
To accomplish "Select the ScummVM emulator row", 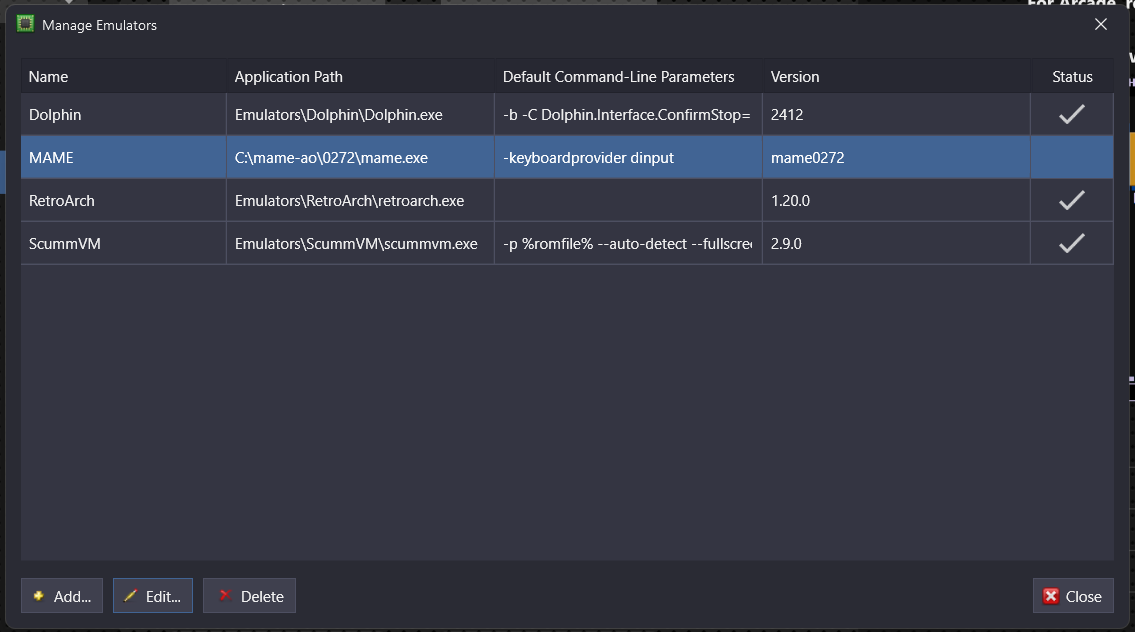I will coord(567,243).
